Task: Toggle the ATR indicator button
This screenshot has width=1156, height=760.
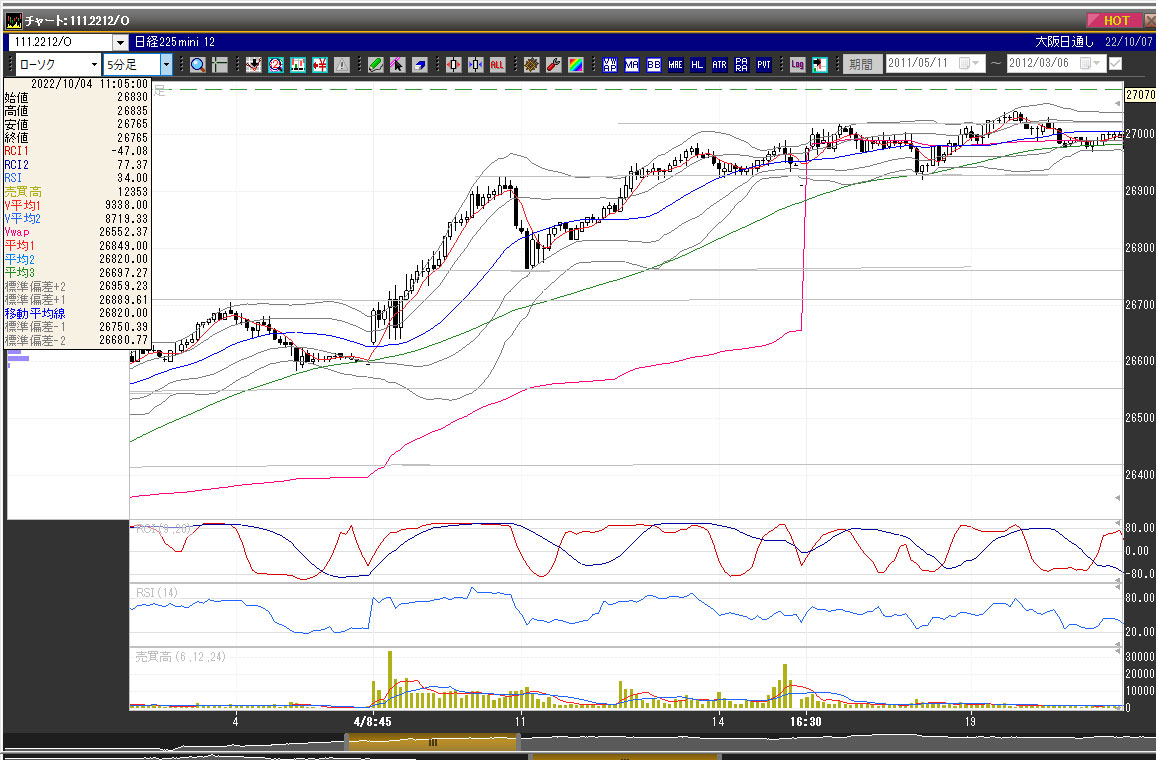Action: pos(720,65)
